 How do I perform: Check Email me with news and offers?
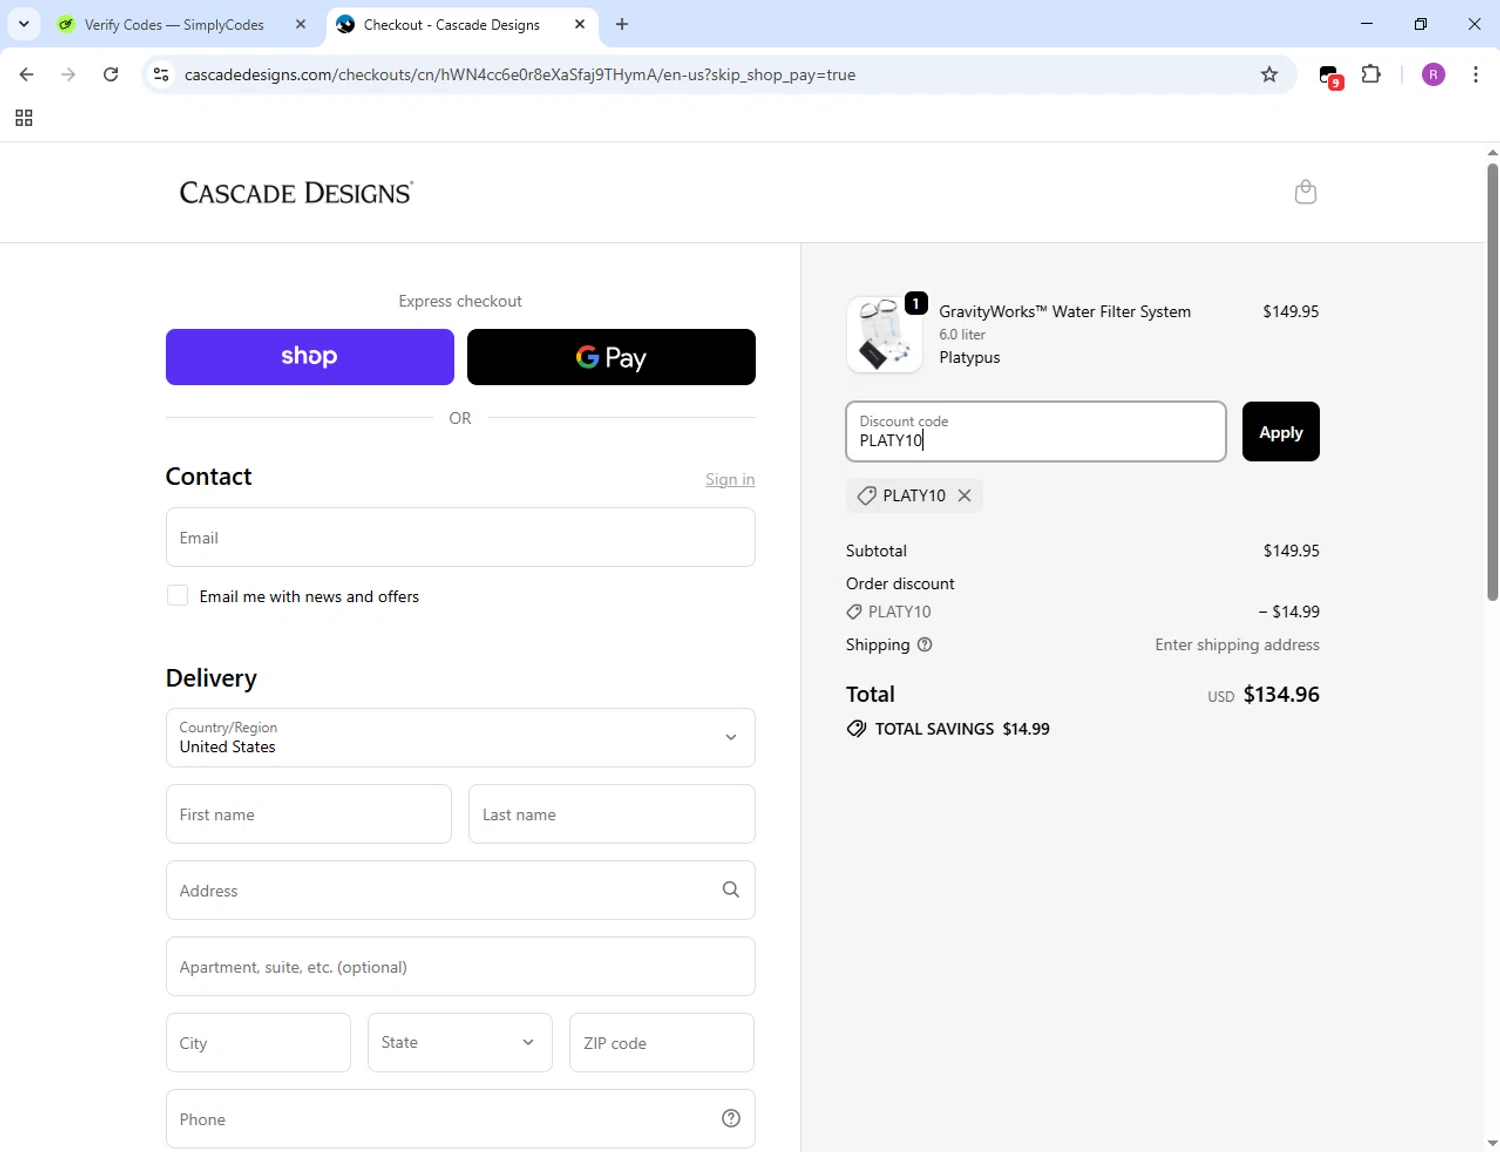(x=177, y=596)
